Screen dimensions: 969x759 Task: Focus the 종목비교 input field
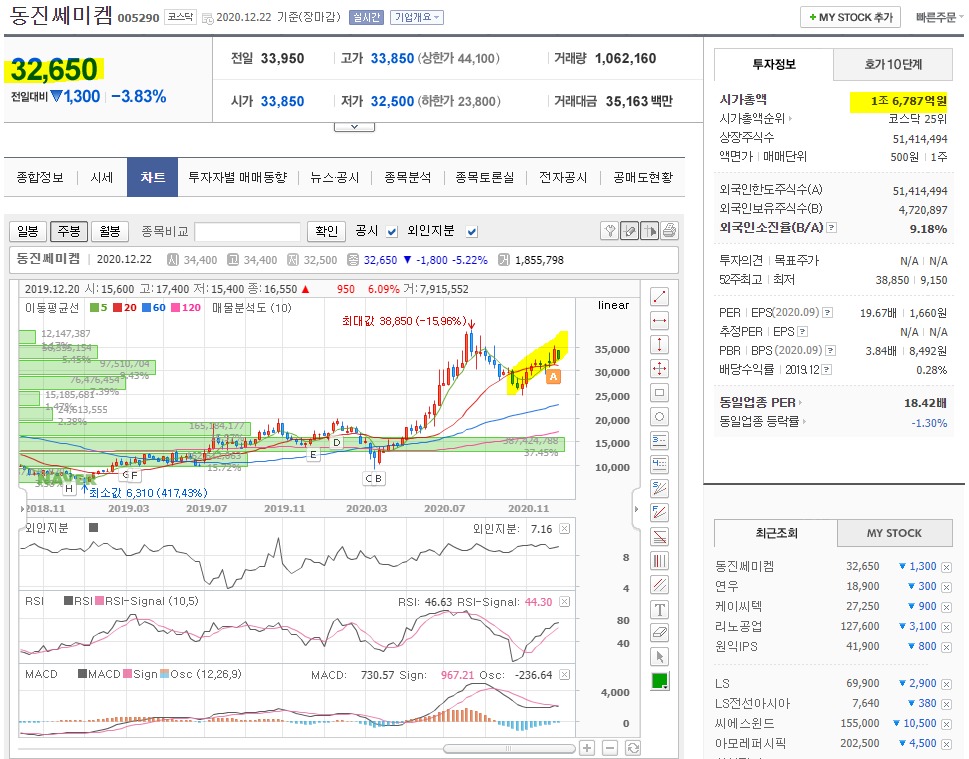(247, 232)
